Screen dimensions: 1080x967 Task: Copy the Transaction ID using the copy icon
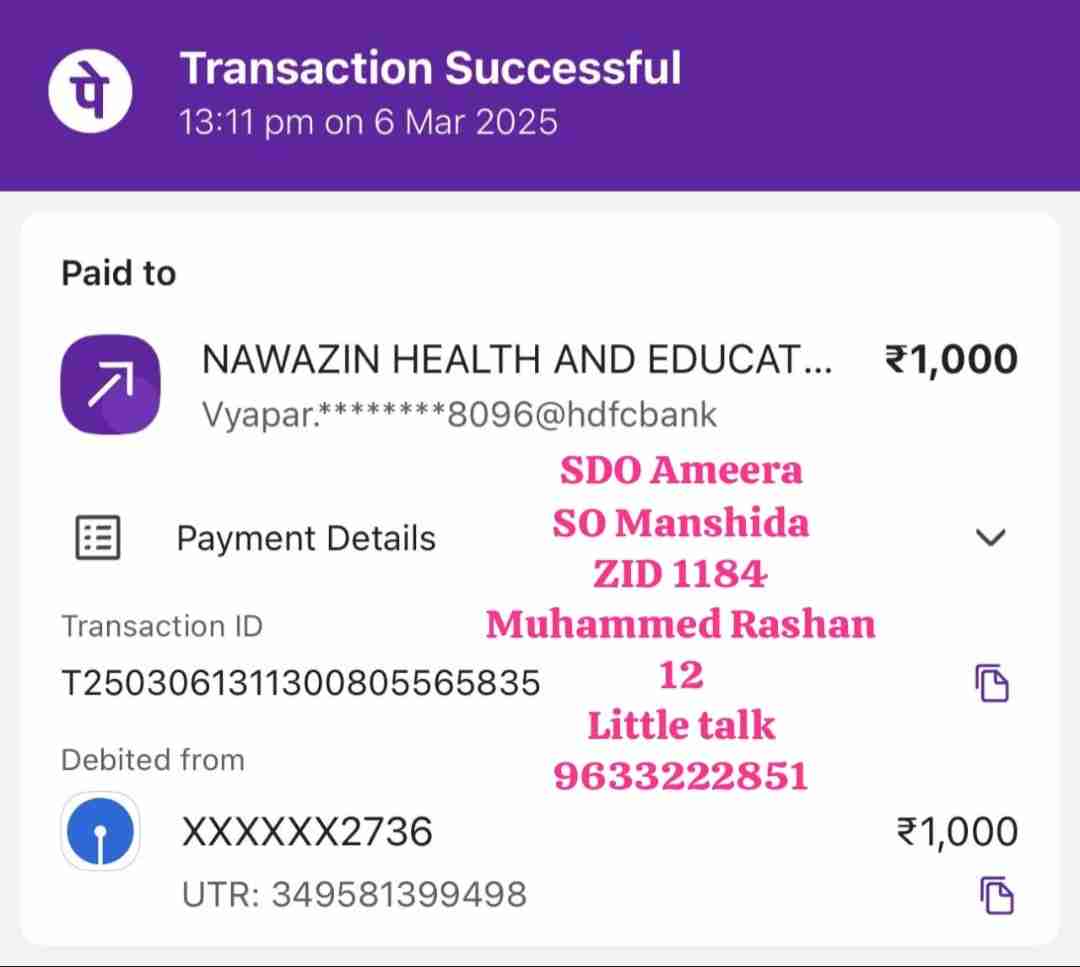coord(992,683)
